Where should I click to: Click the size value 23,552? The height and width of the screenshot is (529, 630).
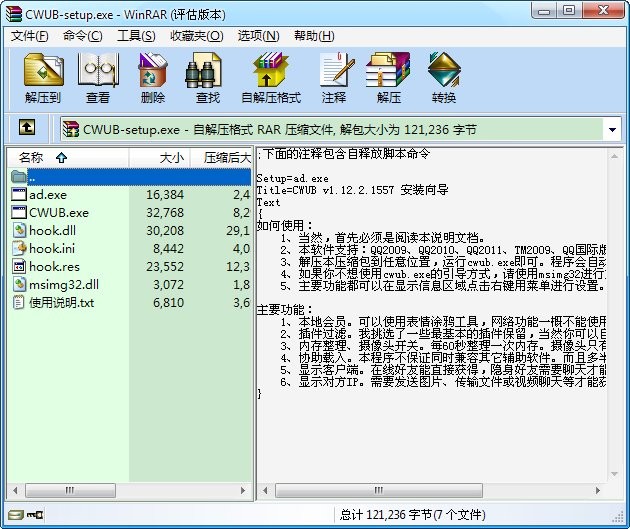165,267
